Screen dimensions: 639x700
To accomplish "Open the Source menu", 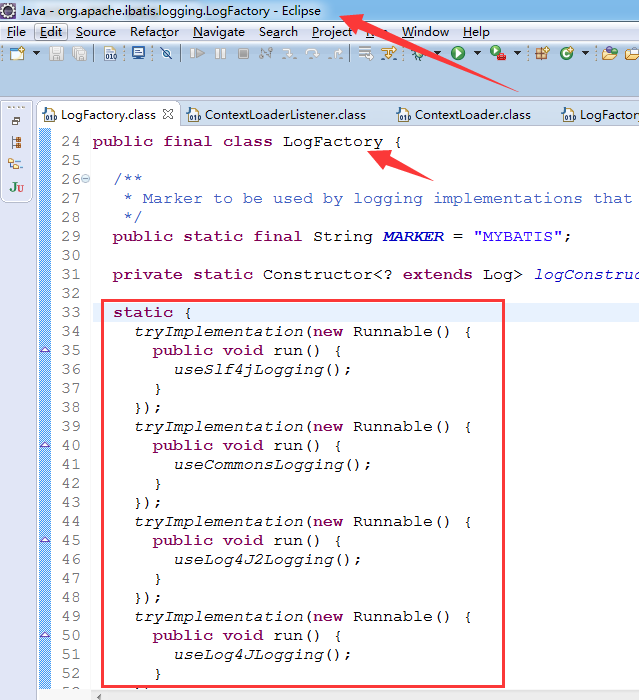I will [96, 32].
